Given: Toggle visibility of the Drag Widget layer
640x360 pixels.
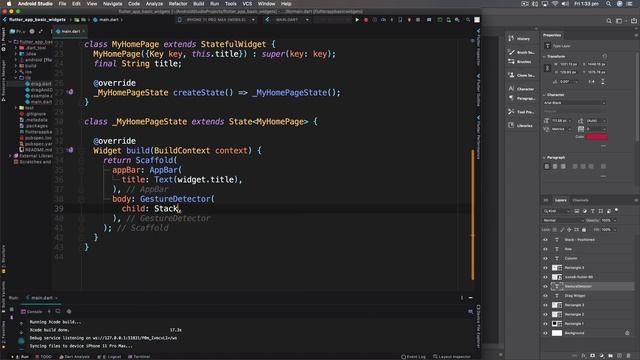Looking at the screenshot, I should 545,296.
